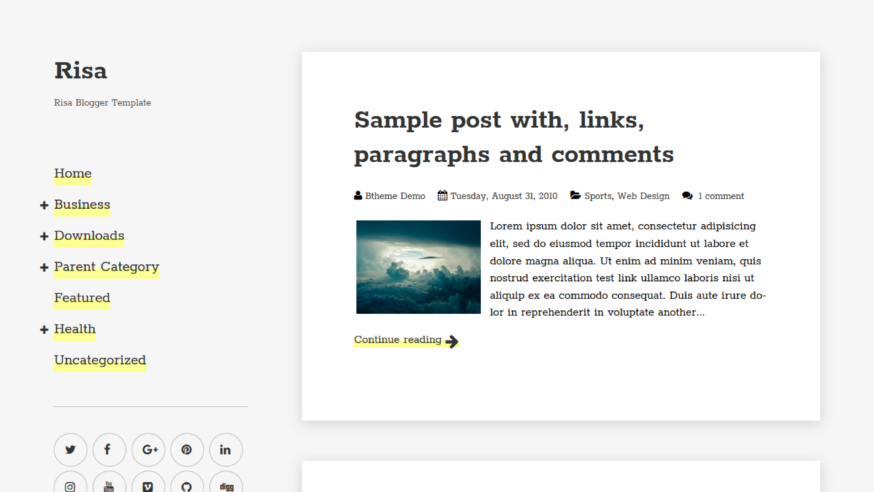Select the Parent Category menu item

click(x=106, y=267)
